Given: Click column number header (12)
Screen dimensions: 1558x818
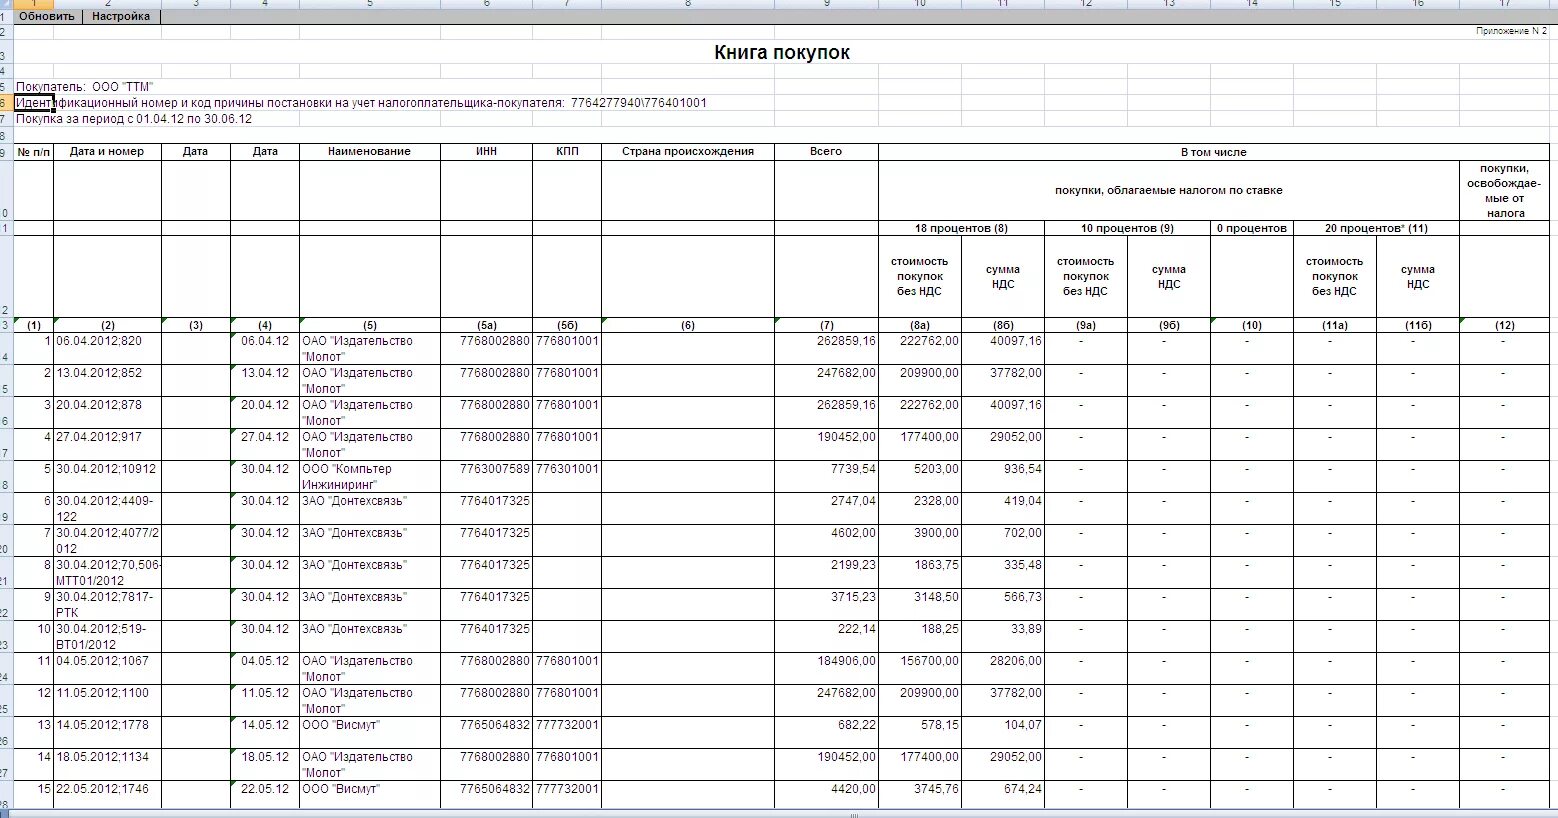Looking at the screenshot, I should [x=1504, y=325].
